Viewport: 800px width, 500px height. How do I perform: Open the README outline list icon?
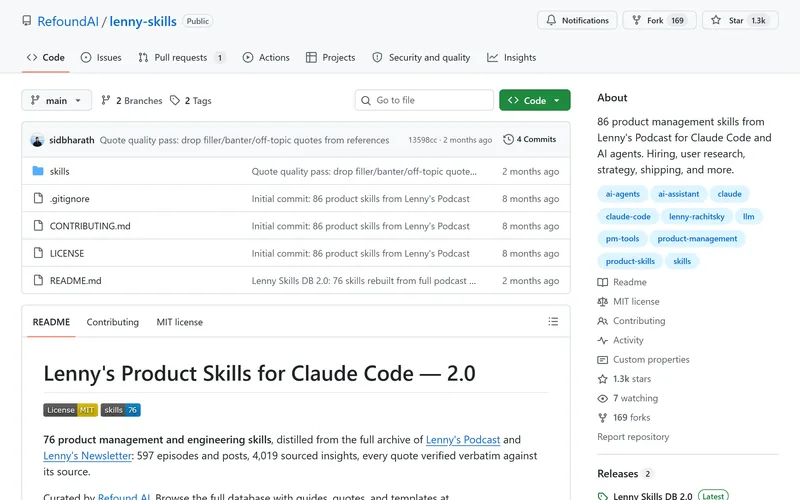point(553,321)
